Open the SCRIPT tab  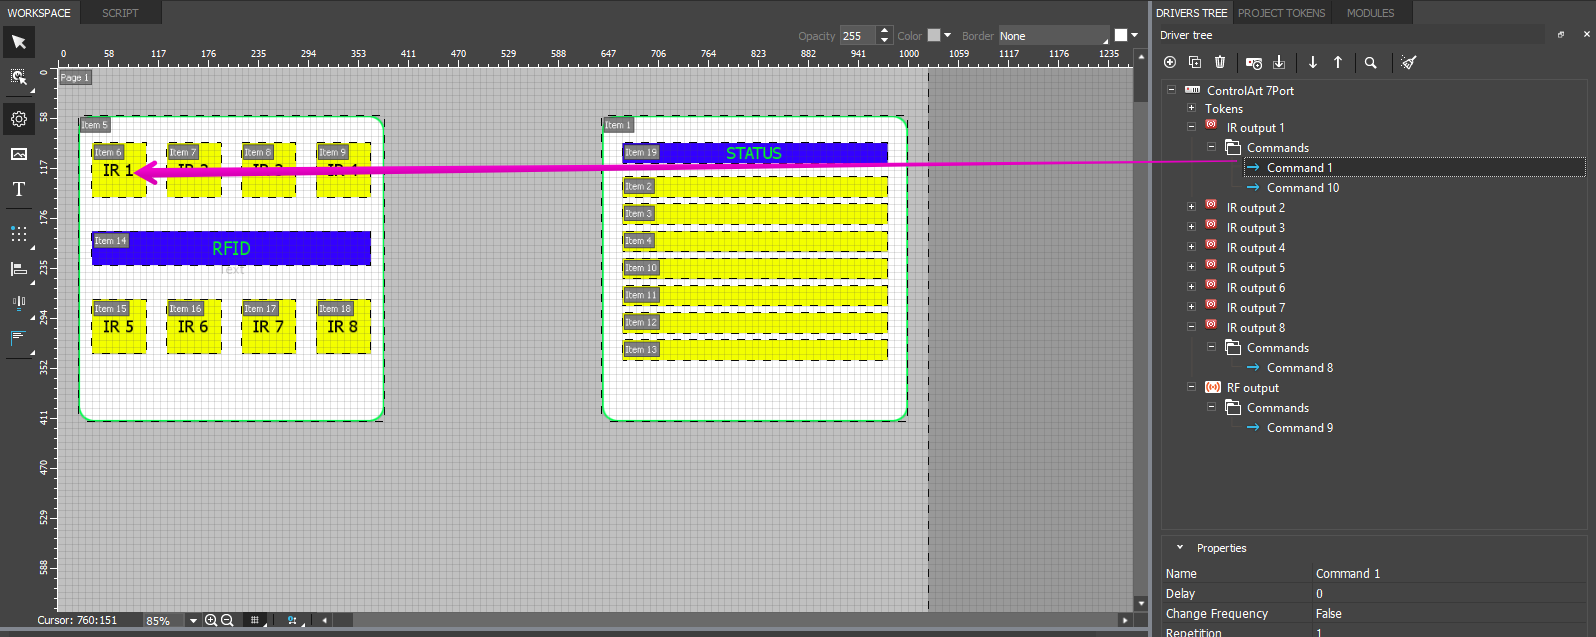[120, 13]
